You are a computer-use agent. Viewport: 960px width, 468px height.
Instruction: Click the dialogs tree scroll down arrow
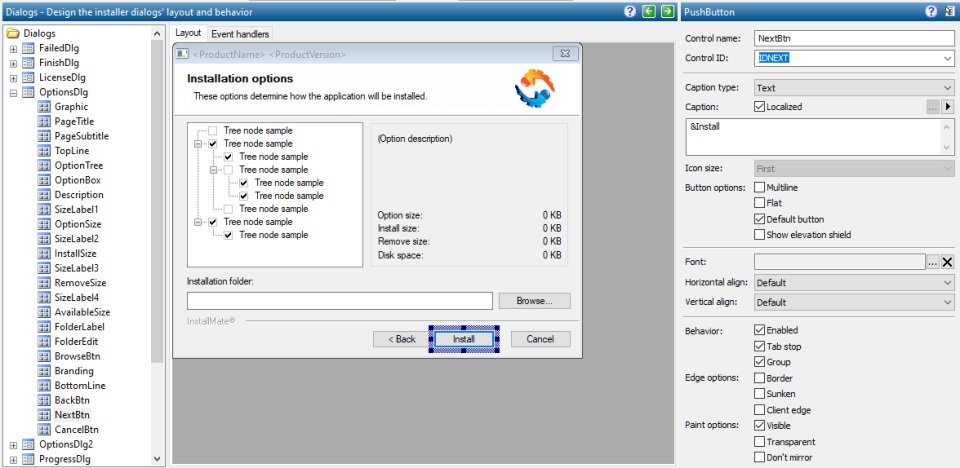click(x=157, y=459)
